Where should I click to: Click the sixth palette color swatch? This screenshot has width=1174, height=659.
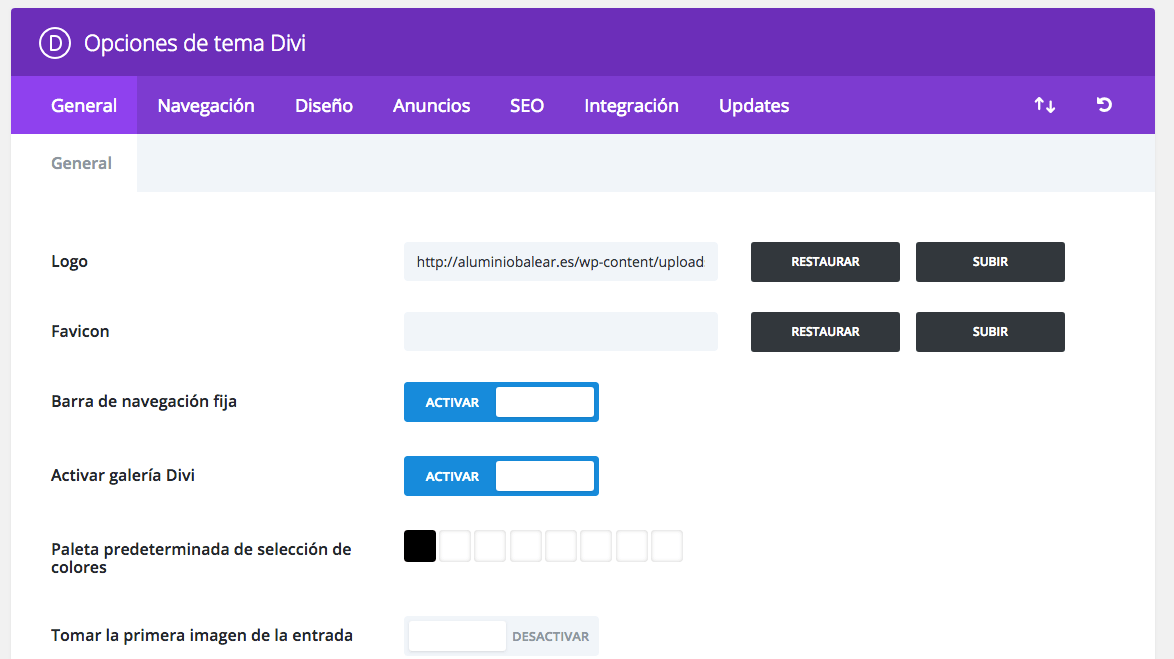(x=596, y=546)
